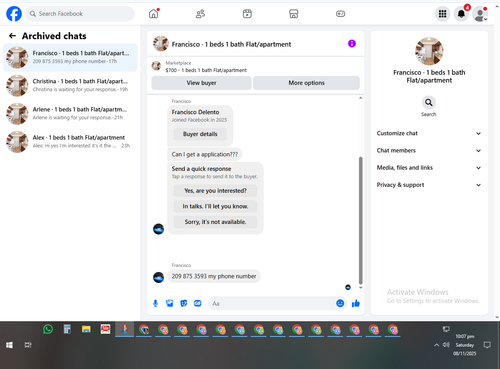Choose a sticker icon in composer
The width and height of the screenshot is (500, 369).
(x=184, y=303)
